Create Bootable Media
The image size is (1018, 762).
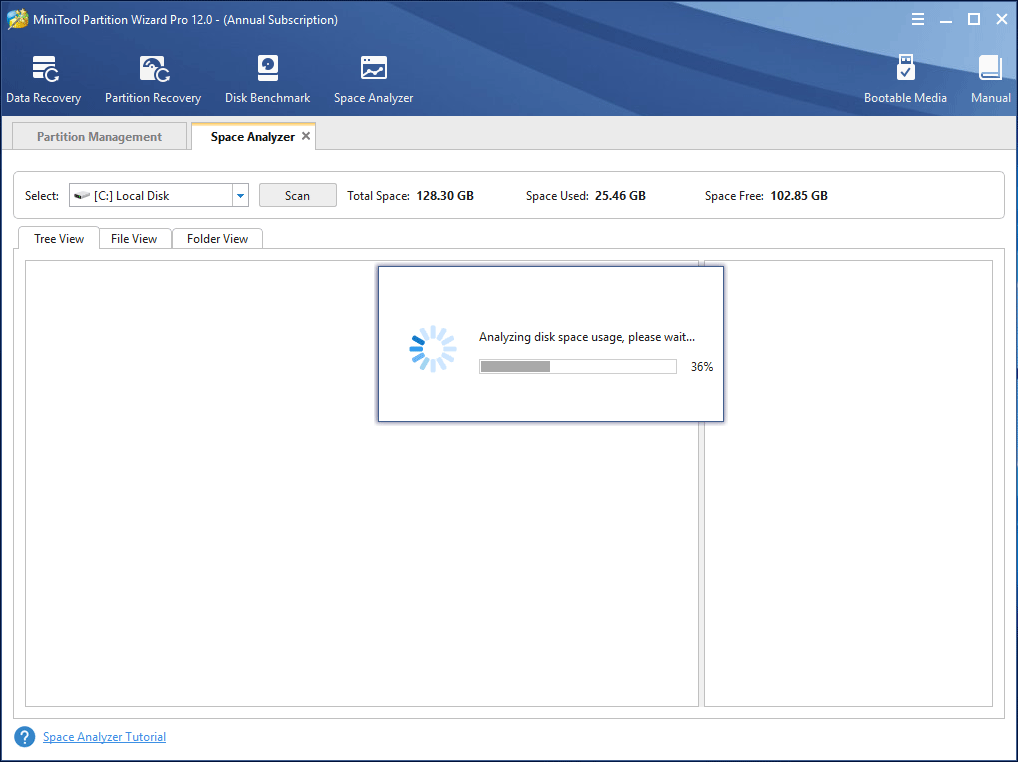pyautogui.click(x=905, y=79)
